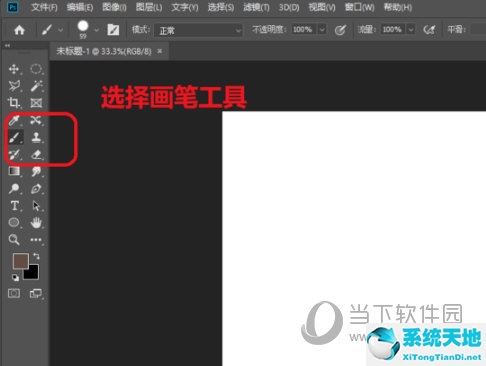Open the 图像(I) menu

114,7
